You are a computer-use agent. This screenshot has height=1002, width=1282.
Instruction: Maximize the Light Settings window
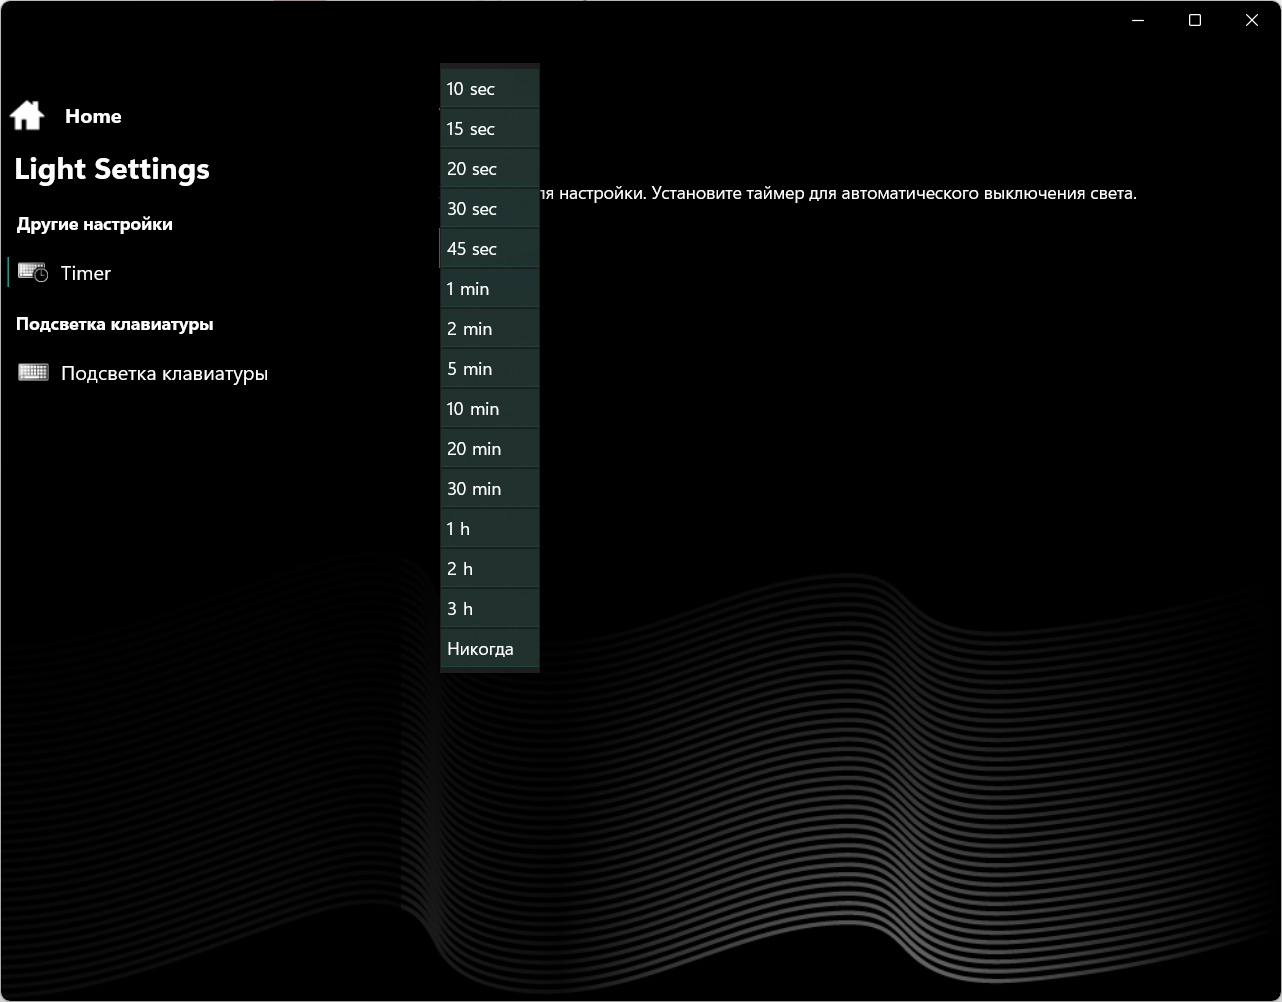point(1195,20)
